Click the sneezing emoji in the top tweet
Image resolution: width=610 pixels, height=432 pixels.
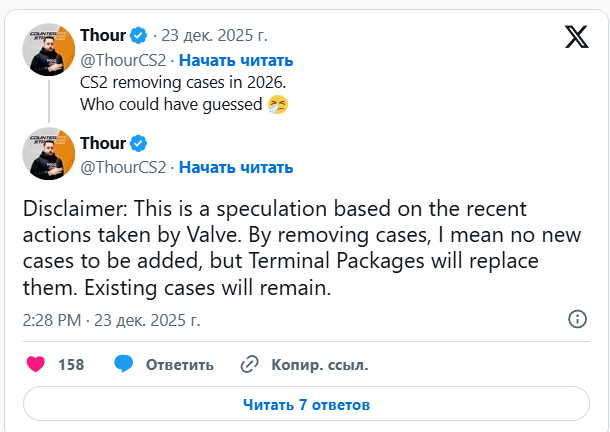278,104
